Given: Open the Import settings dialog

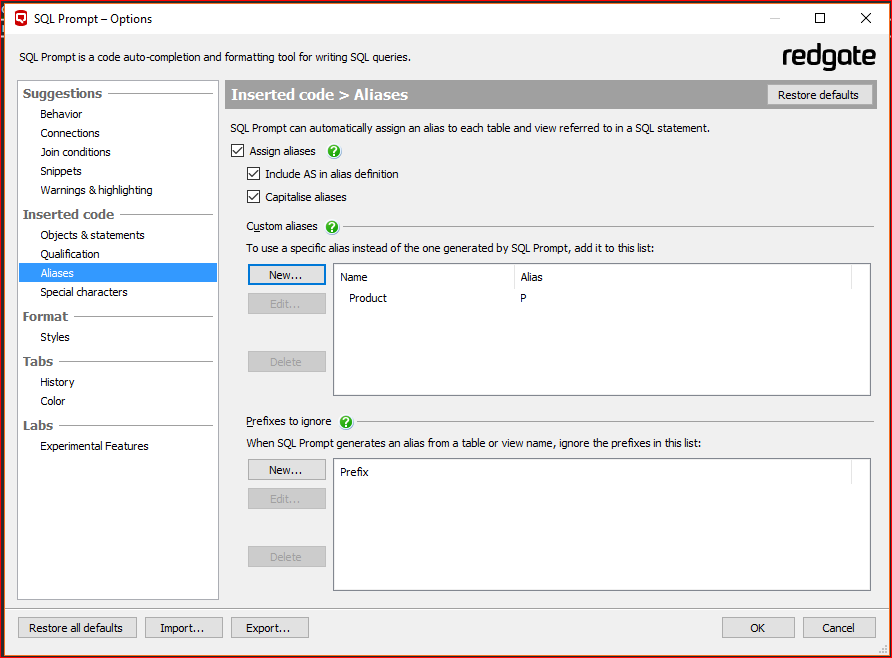Looking at the screenshot, I should [181, 628].
